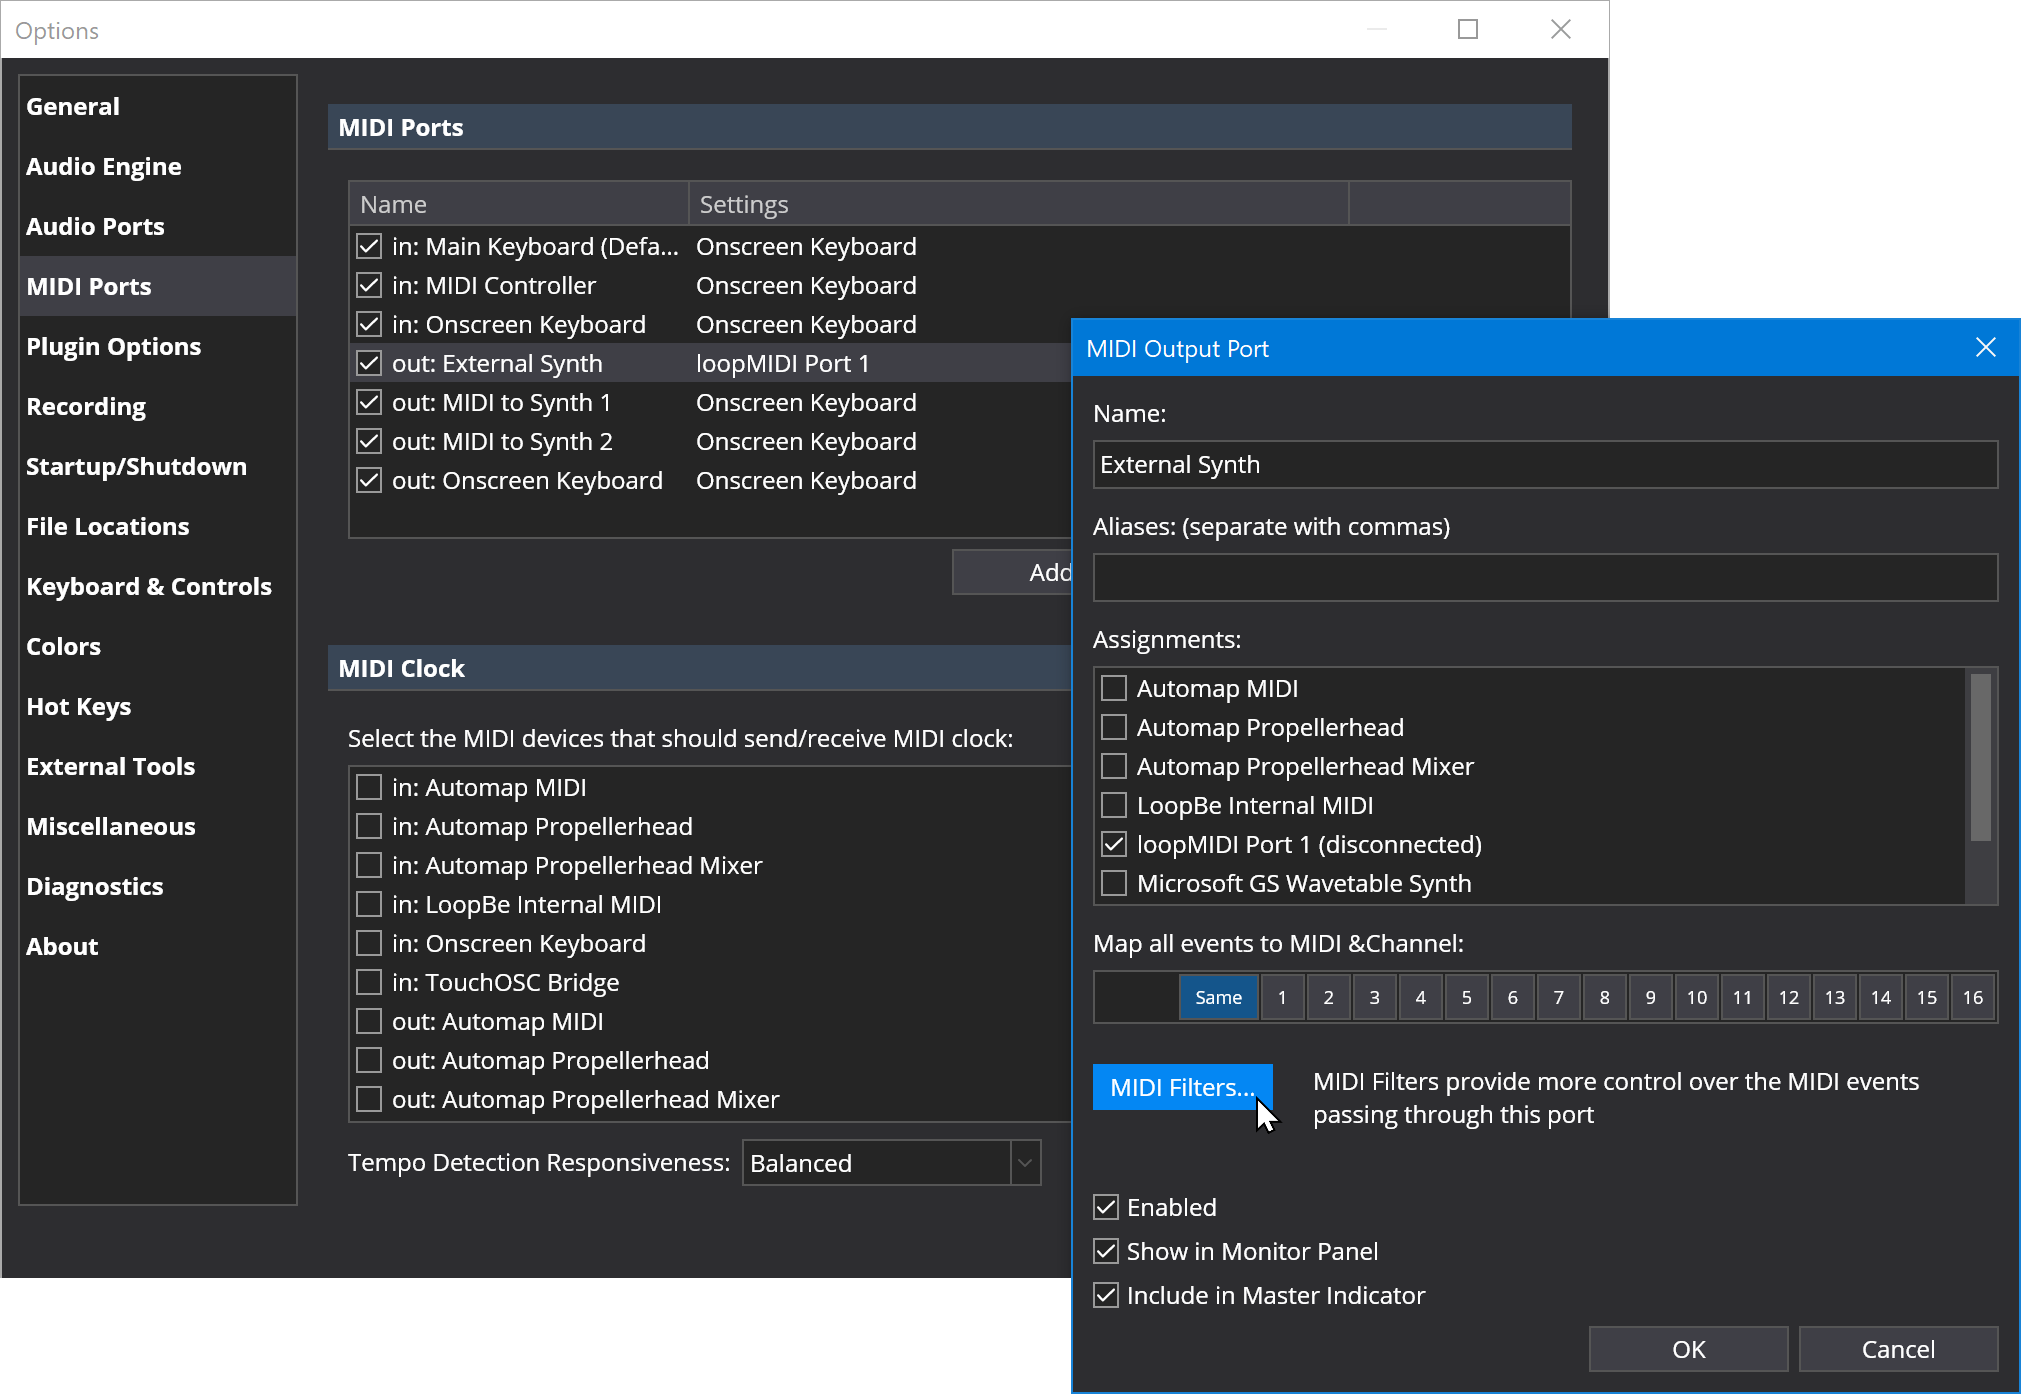Screen dimensions: 2021x1394
Task: Open the Tempo Detection Responsiveness dropdown
Action: 892,1163
